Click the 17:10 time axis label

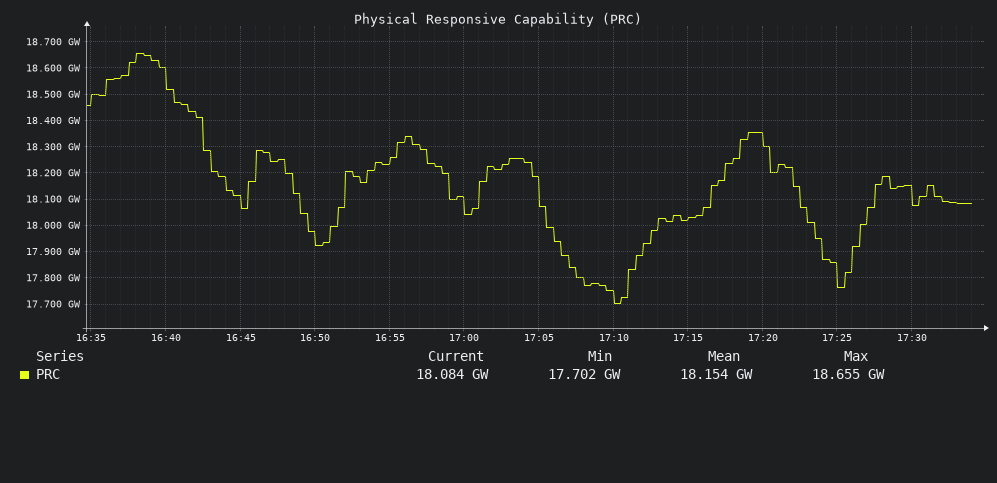coord(614,338)
